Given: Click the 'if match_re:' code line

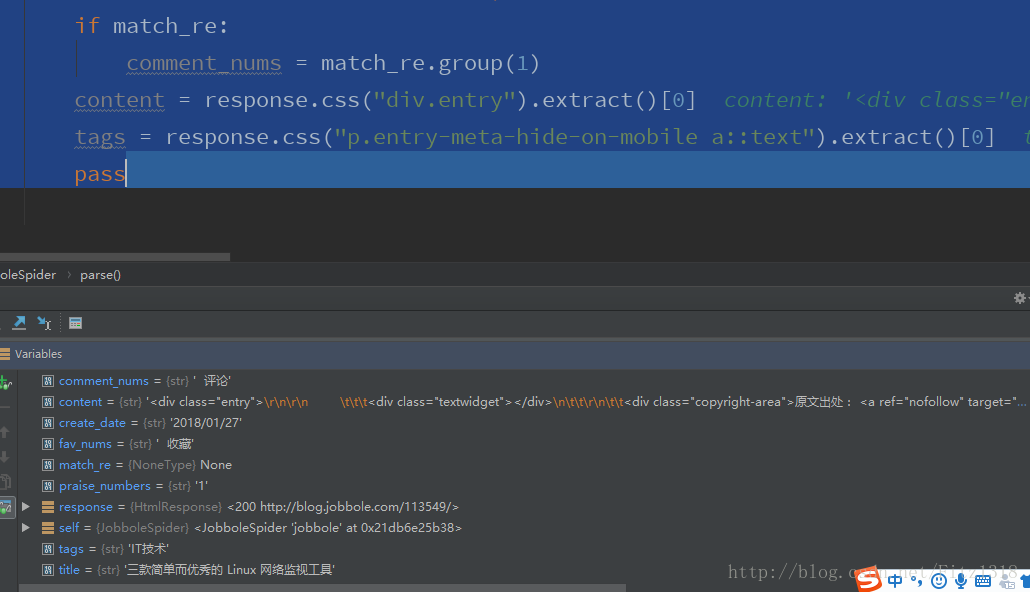Looking at the screenshot, I should [151, 26].
